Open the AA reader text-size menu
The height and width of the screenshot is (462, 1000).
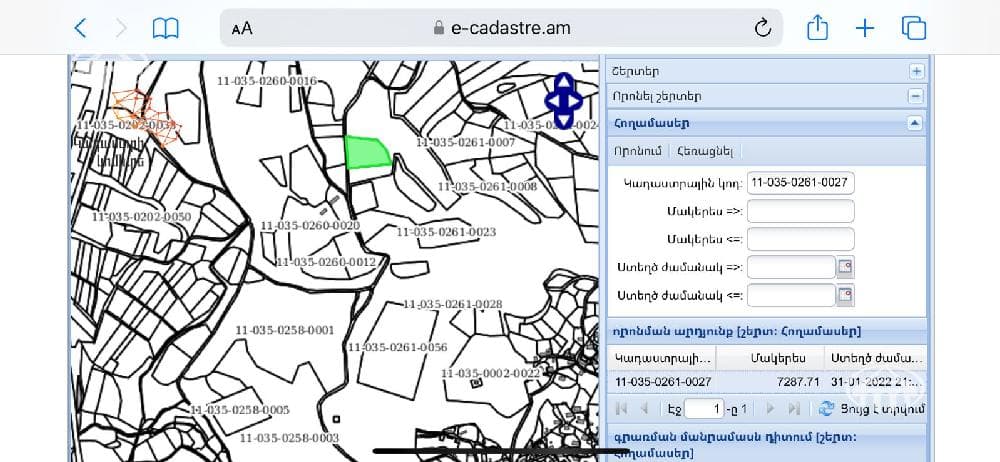pyautogui.click(x=242, y=29)
